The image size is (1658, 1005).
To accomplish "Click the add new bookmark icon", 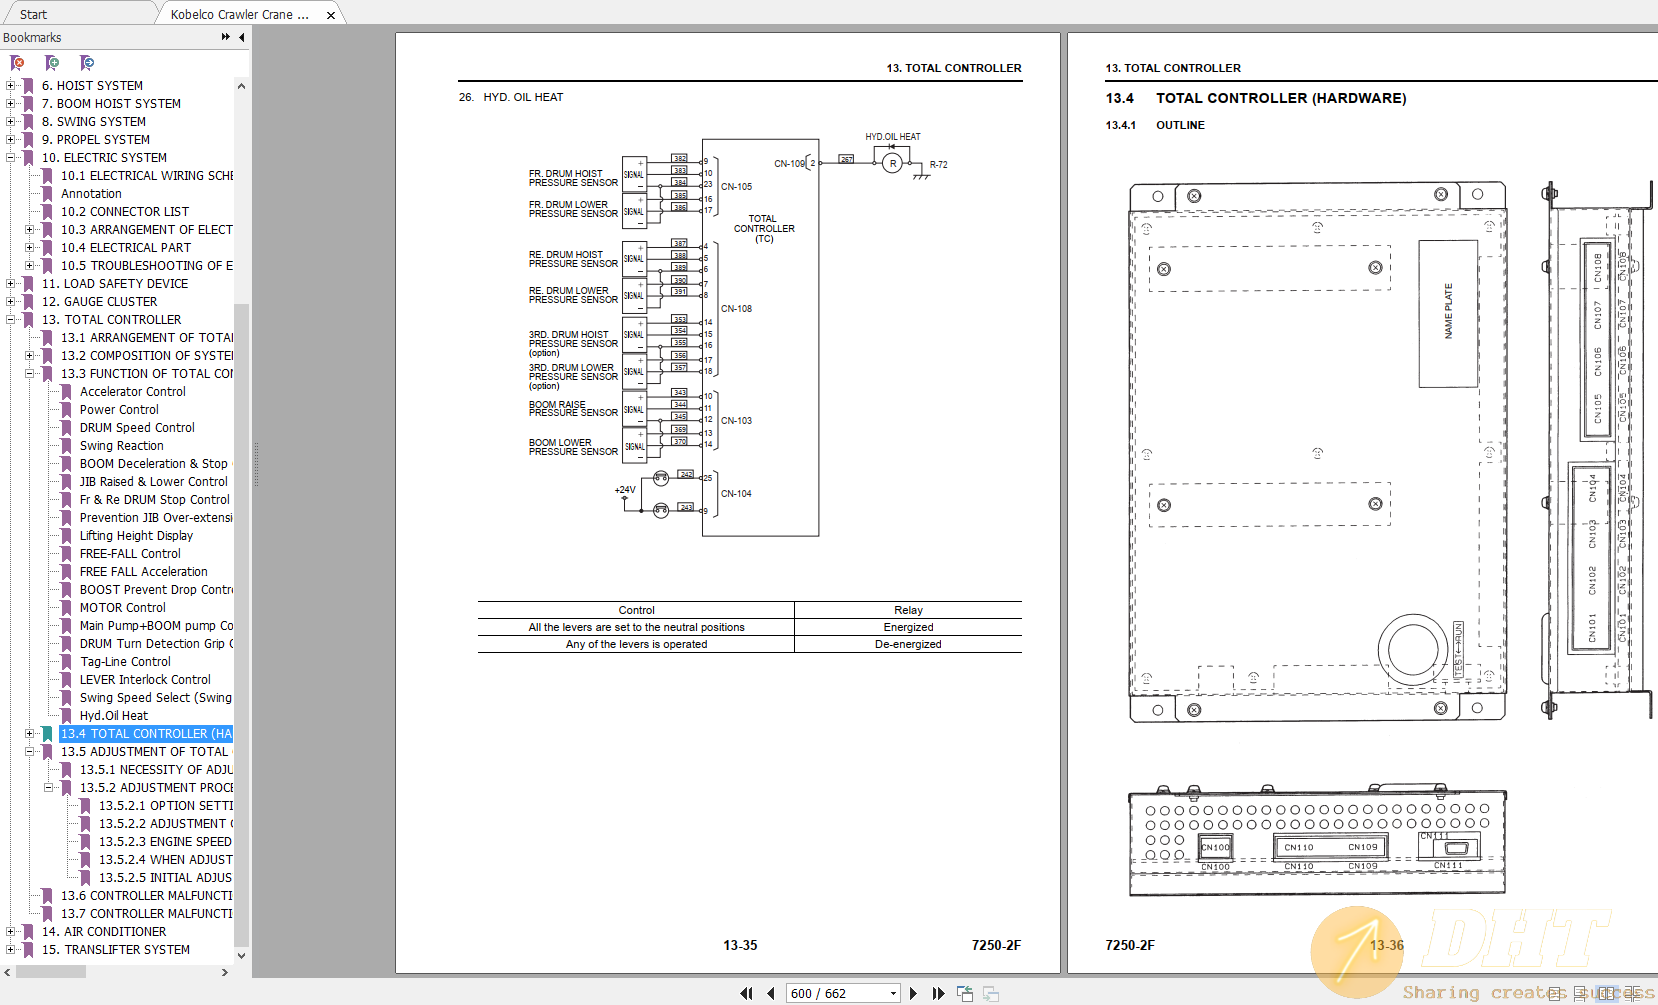I will (x=52, y=63).
